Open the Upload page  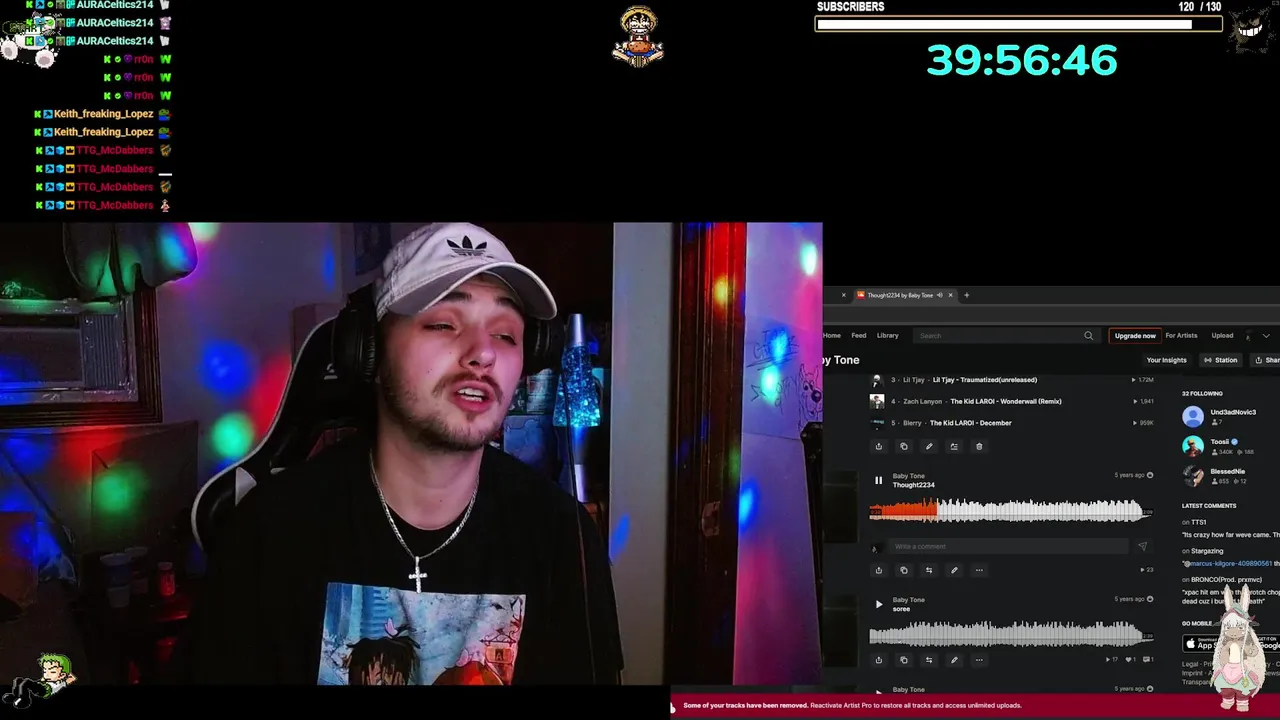[1222, 336]
